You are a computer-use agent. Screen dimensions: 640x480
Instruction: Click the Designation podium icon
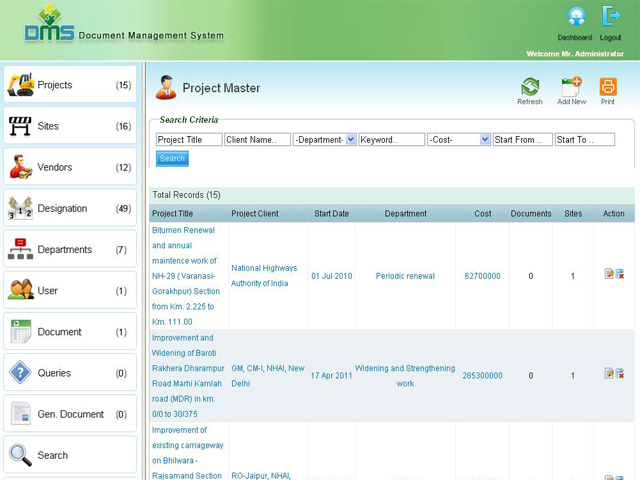point(20,208)
